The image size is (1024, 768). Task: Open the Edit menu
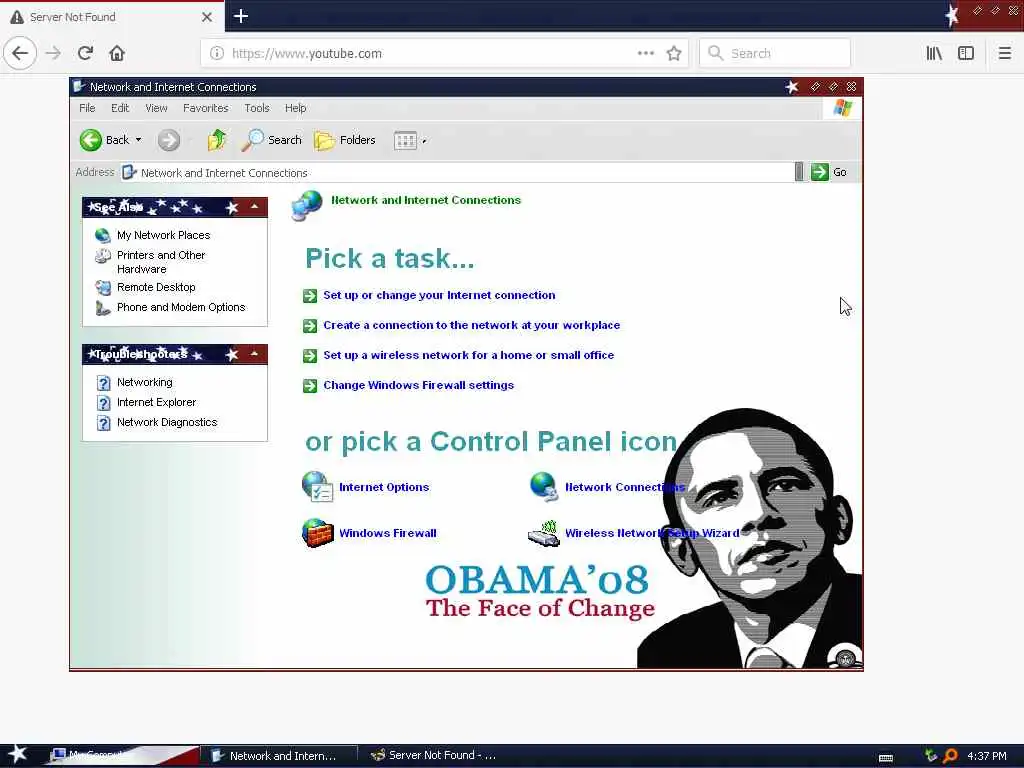coord(120,108)
